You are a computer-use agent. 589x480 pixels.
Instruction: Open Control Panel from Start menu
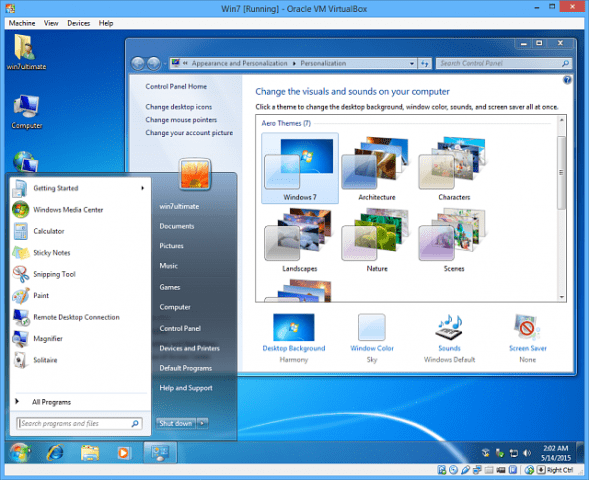tap(180, 328)
